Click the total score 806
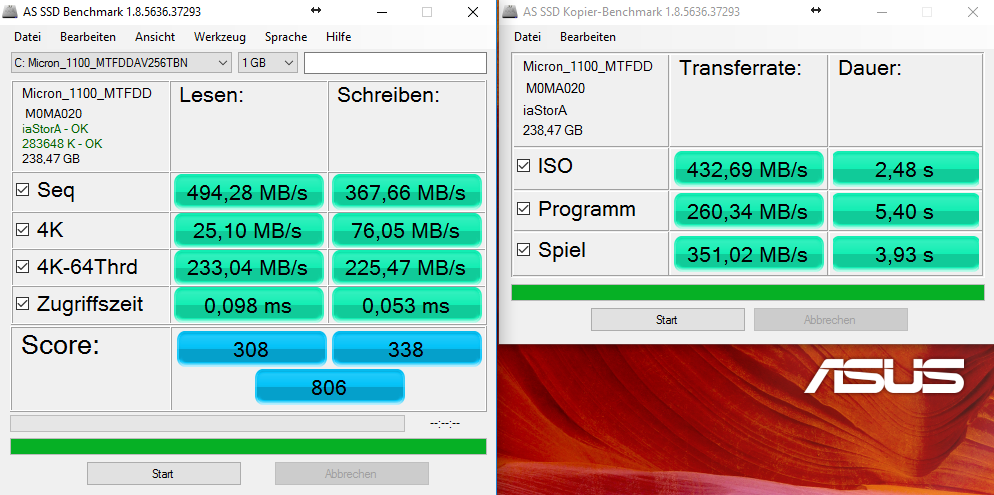This screenshot has height=495, width=994. (330, 386)
